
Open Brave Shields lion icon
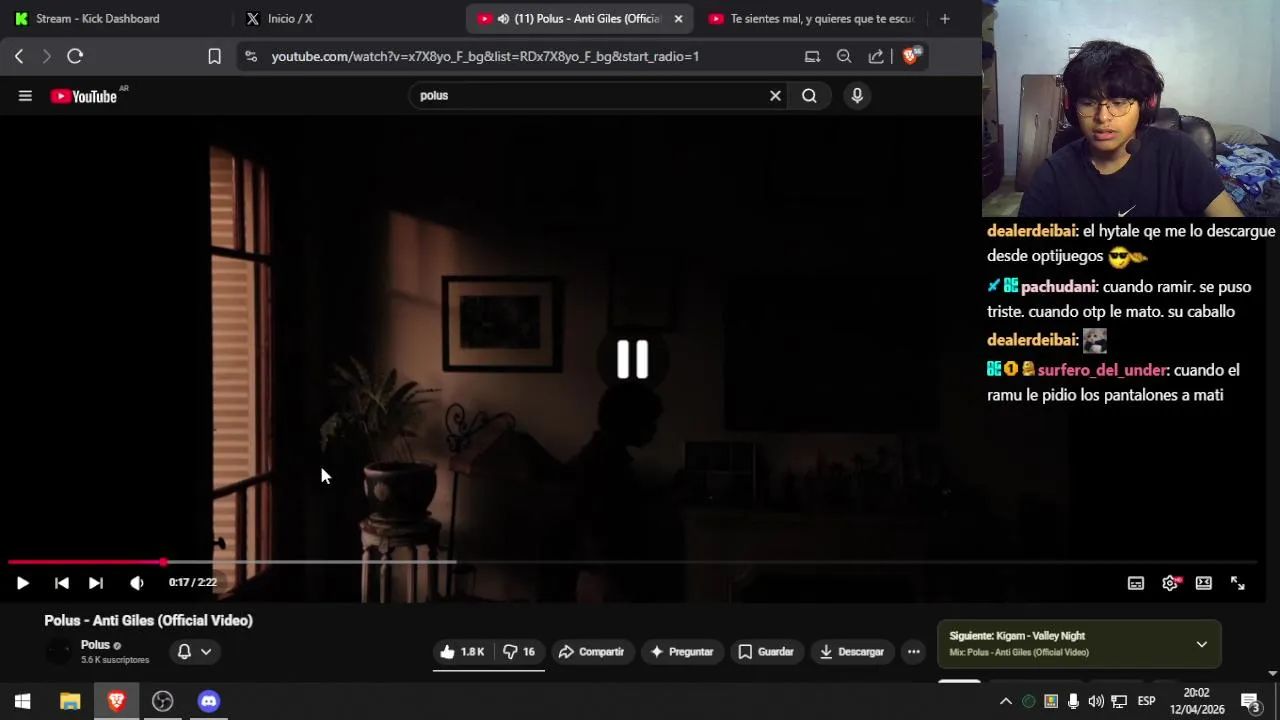tap(910, 56)
